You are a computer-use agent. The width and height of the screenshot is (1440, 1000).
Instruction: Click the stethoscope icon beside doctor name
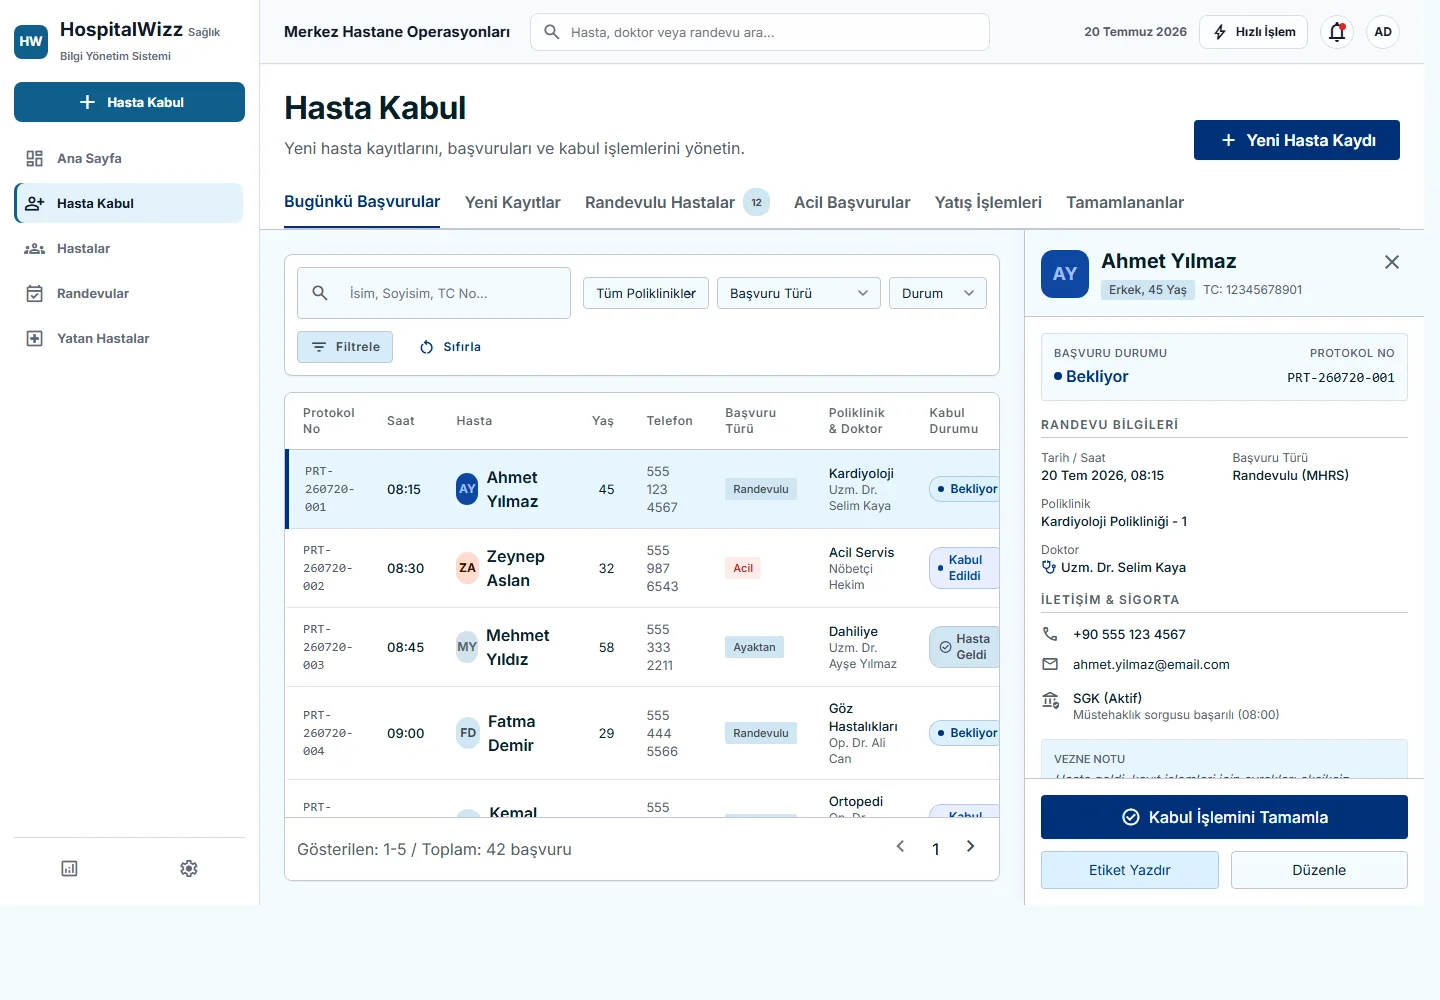click(x=1049, y=567)
